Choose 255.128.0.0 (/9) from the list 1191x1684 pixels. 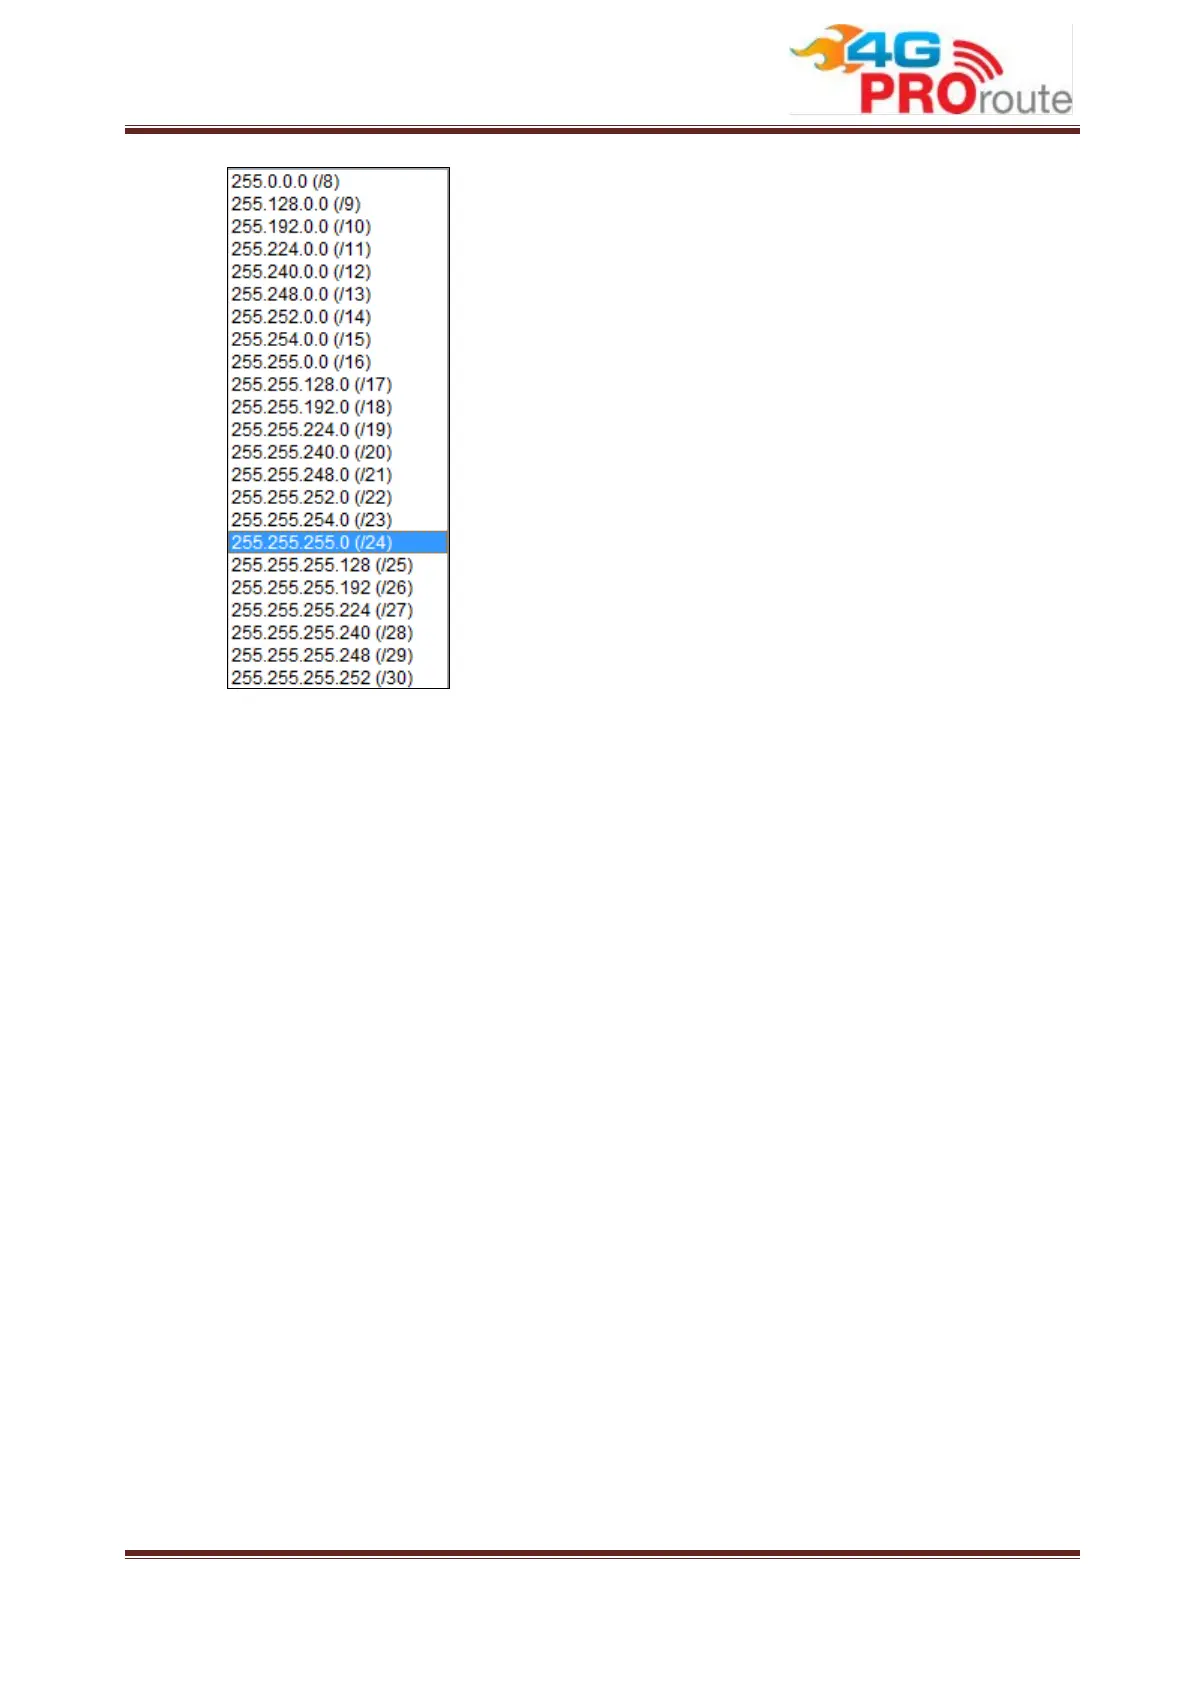tap(338, 204)
